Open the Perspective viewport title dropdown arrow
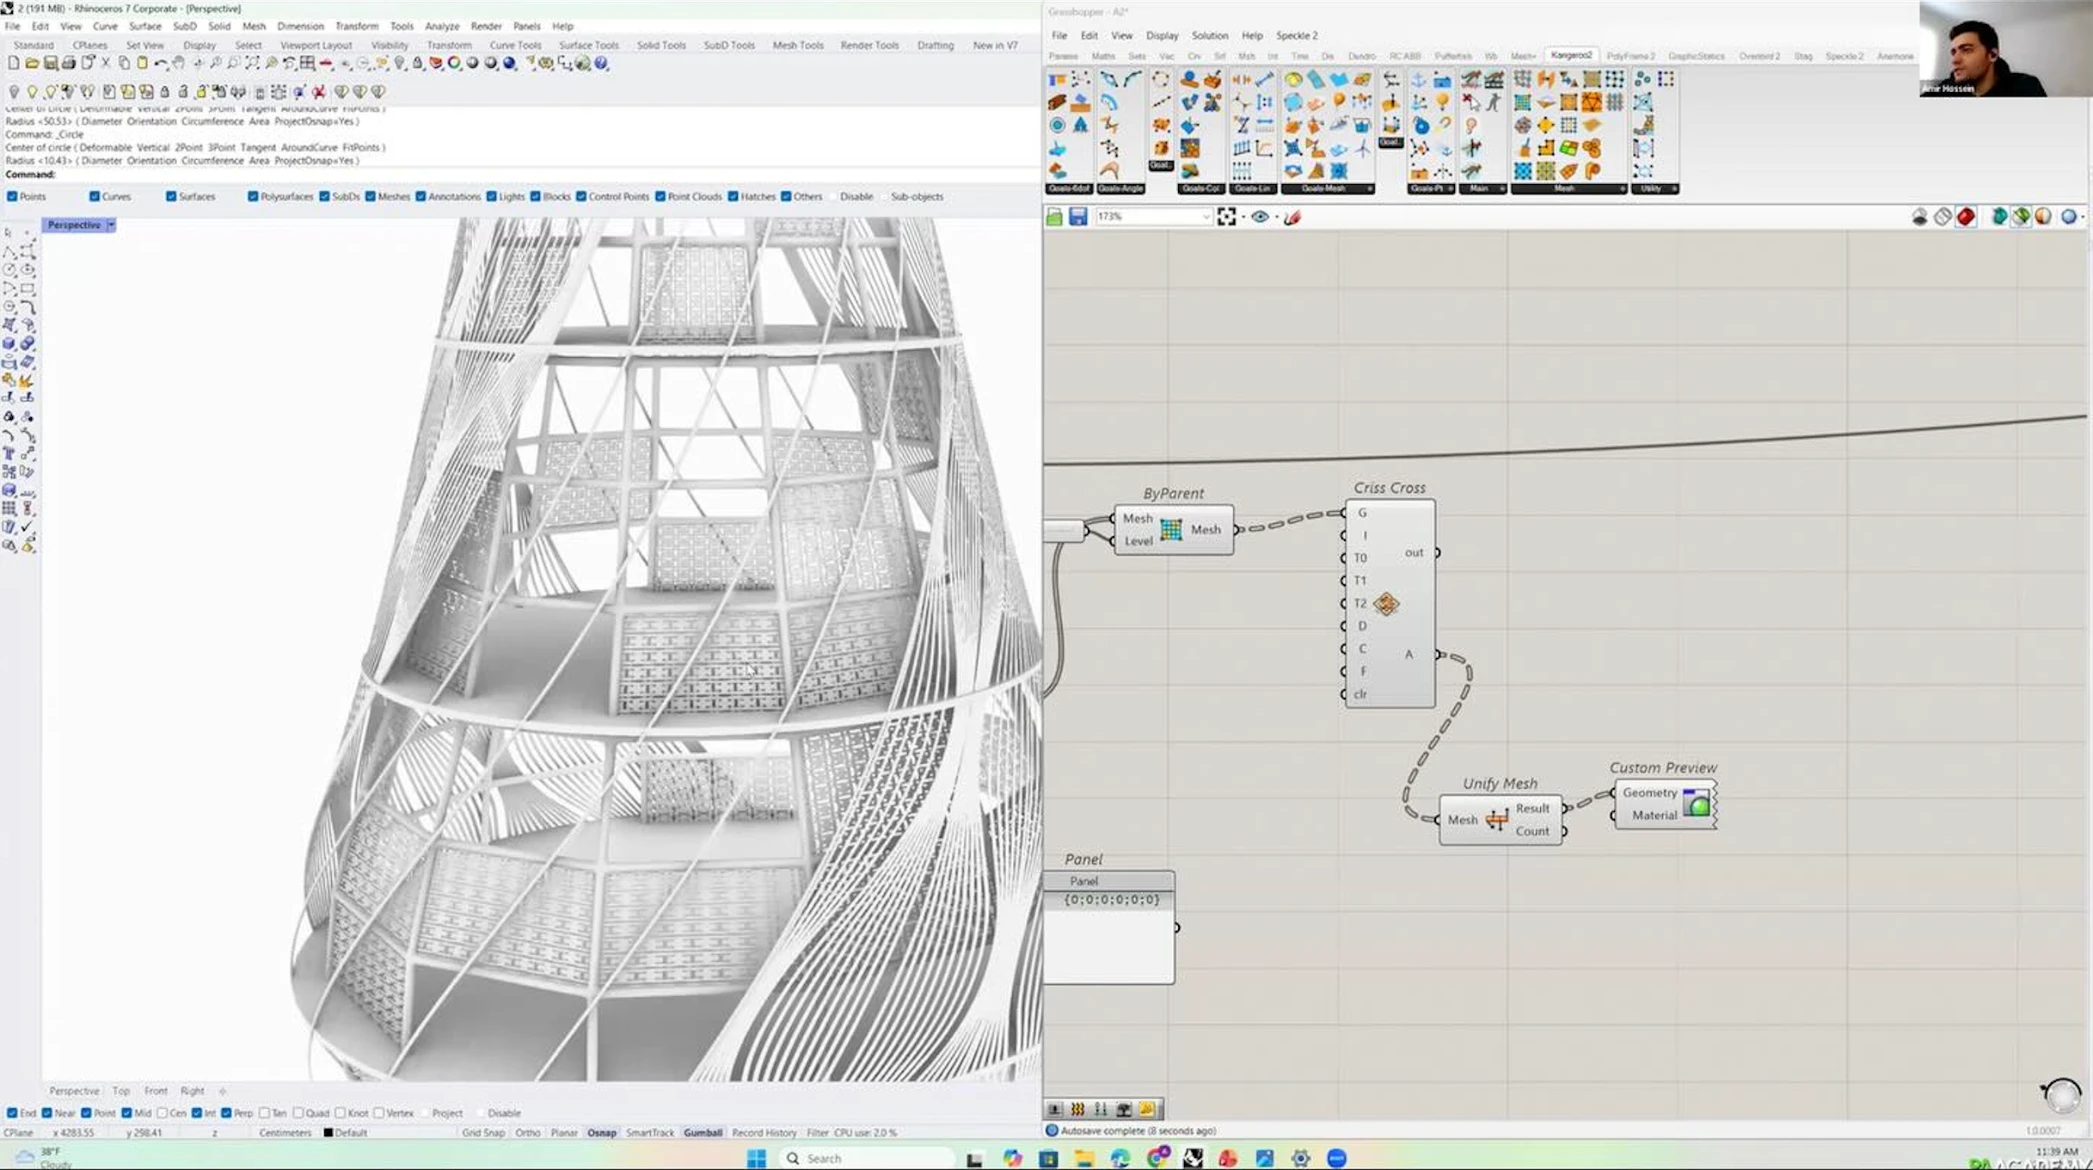The image size is (2093, 1170). [111, 225]
